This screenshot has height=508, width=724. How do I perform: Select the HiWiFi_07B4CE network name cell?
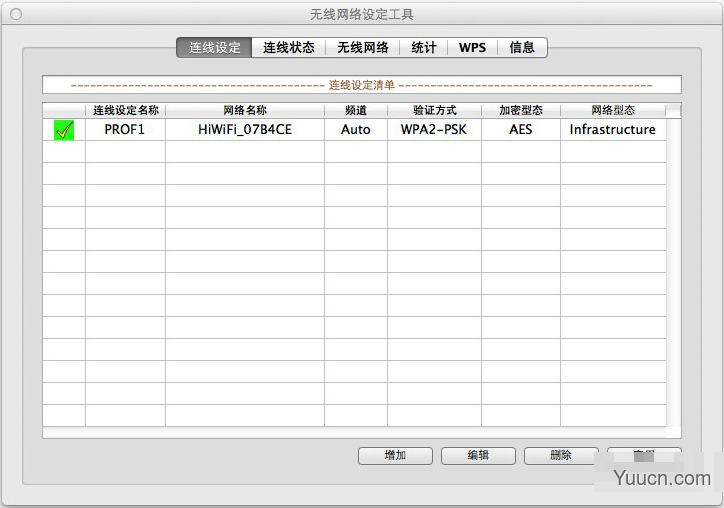[245, 130]
